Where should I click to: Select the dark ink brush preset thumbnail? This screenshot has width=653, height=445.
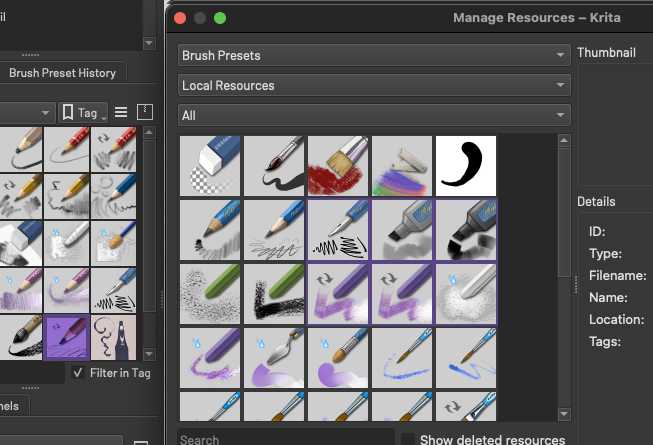pyautogui.click(x=274, y=166)
